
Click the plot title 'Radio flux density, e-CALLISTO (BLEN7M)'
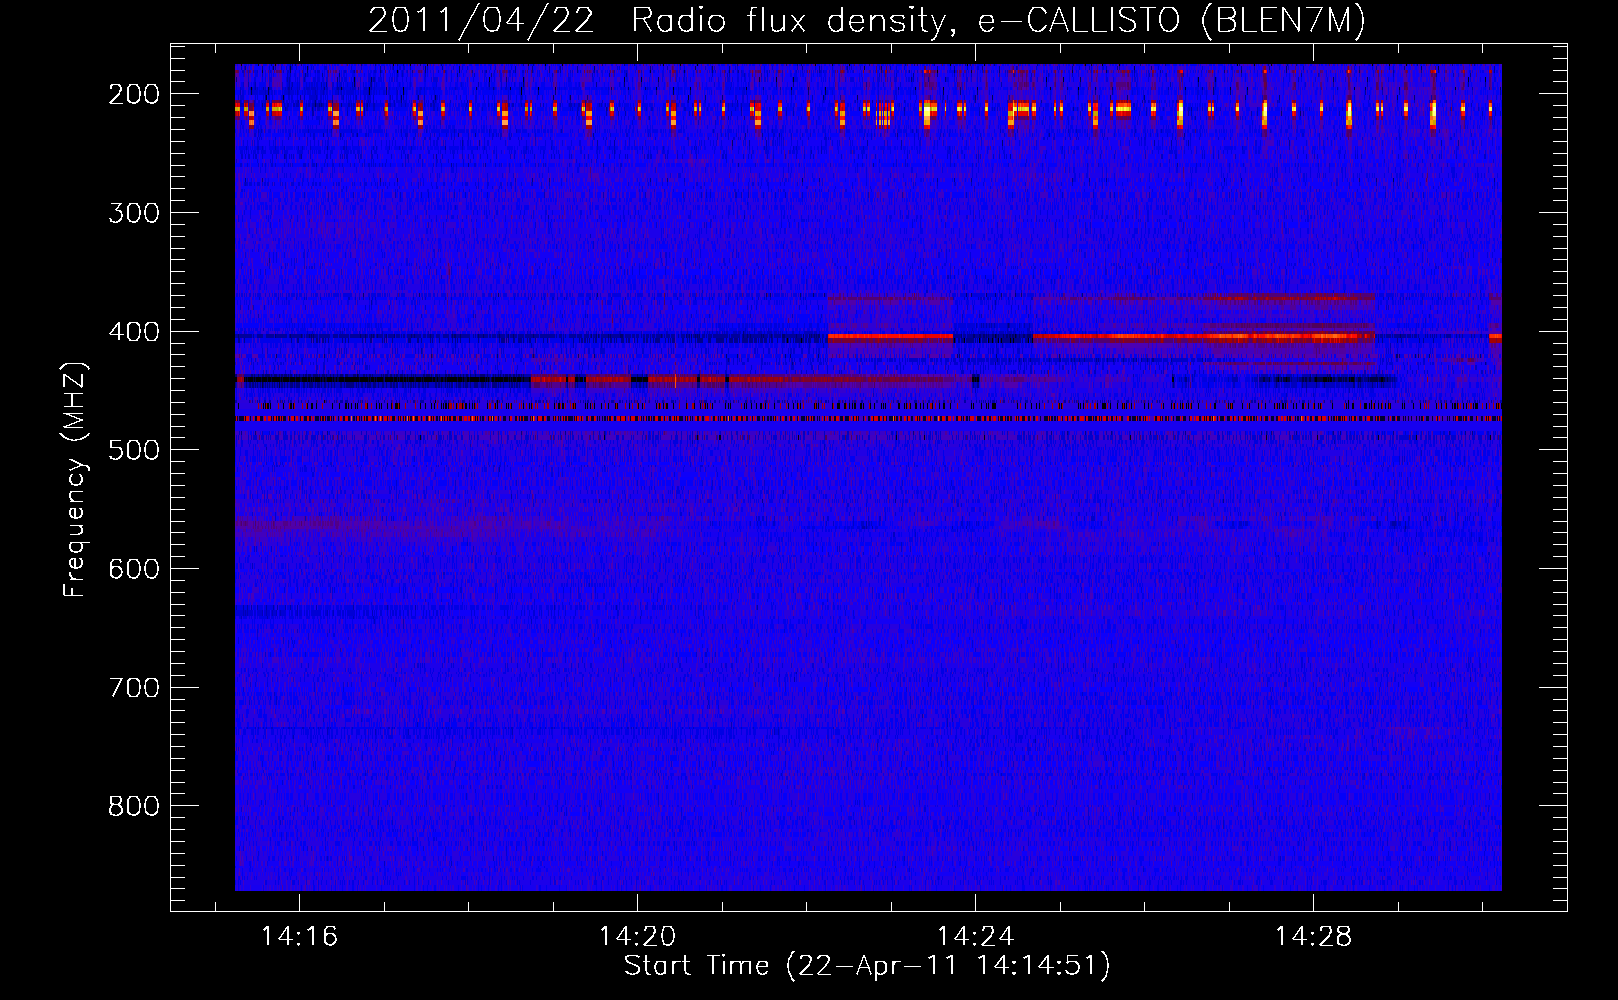click(998, 21)
